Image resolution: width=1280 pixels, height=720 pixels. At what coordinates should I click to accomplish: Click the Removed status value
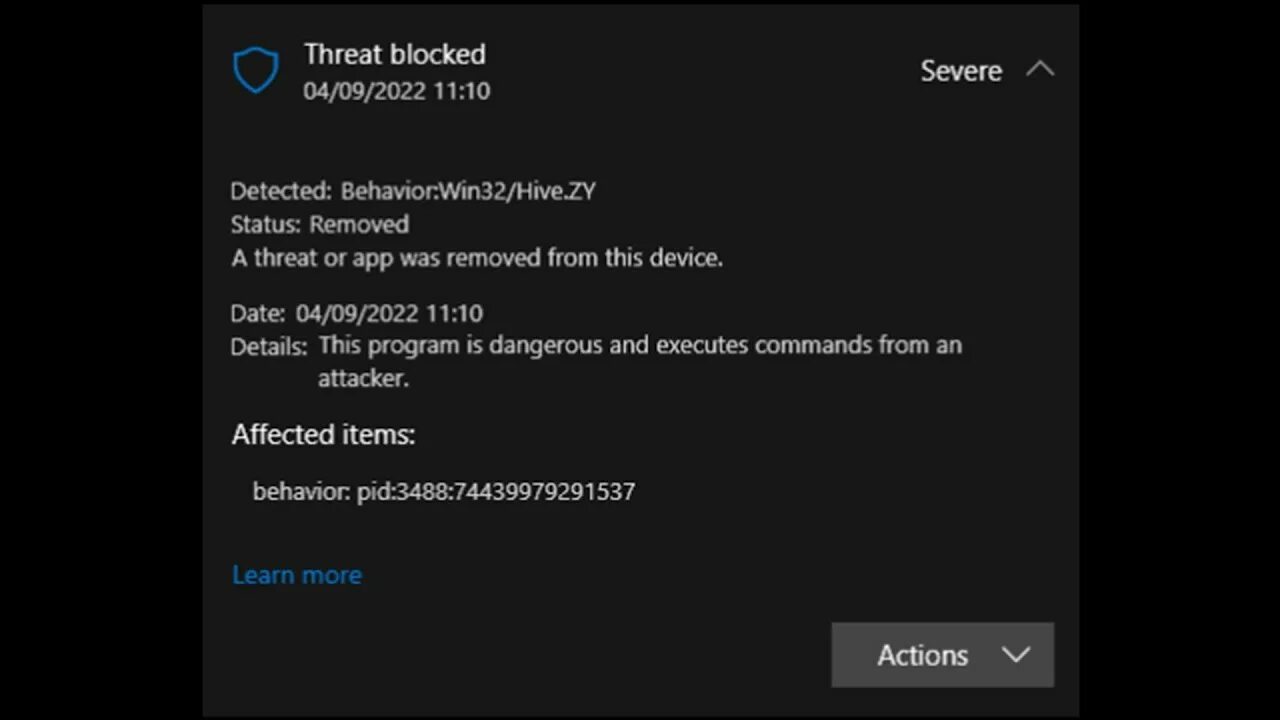pyautogui.click(x=359, y=224)
